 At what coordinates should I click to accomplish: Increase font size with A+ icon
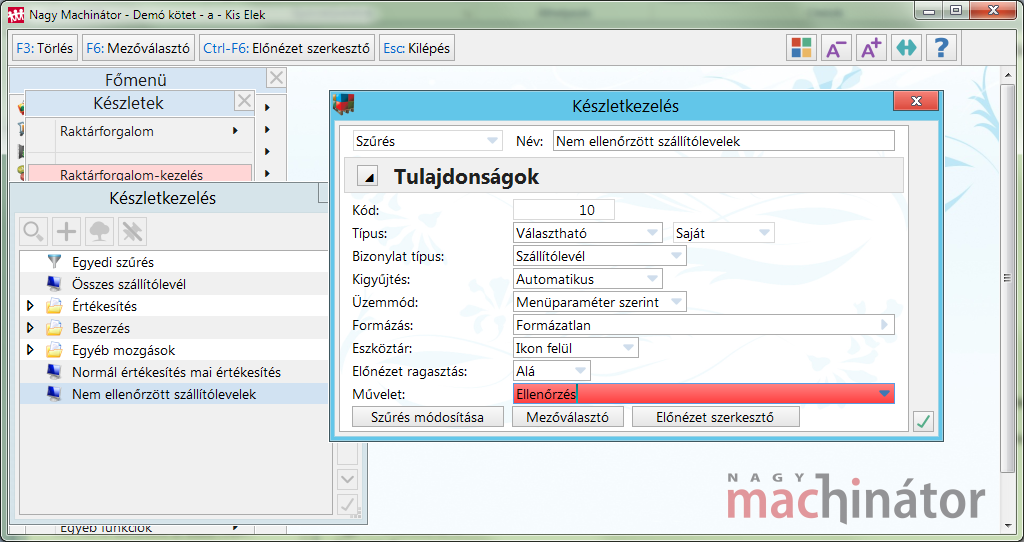coord(871,48)
